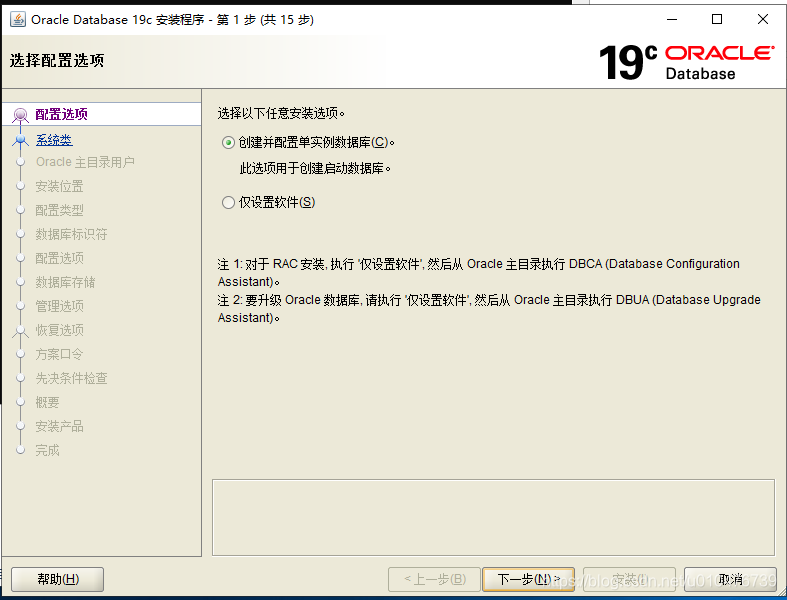This screenshot has height=600, width=787.
Task: Click the 恢复选项 step marker icon
Action: pos(20,330)
